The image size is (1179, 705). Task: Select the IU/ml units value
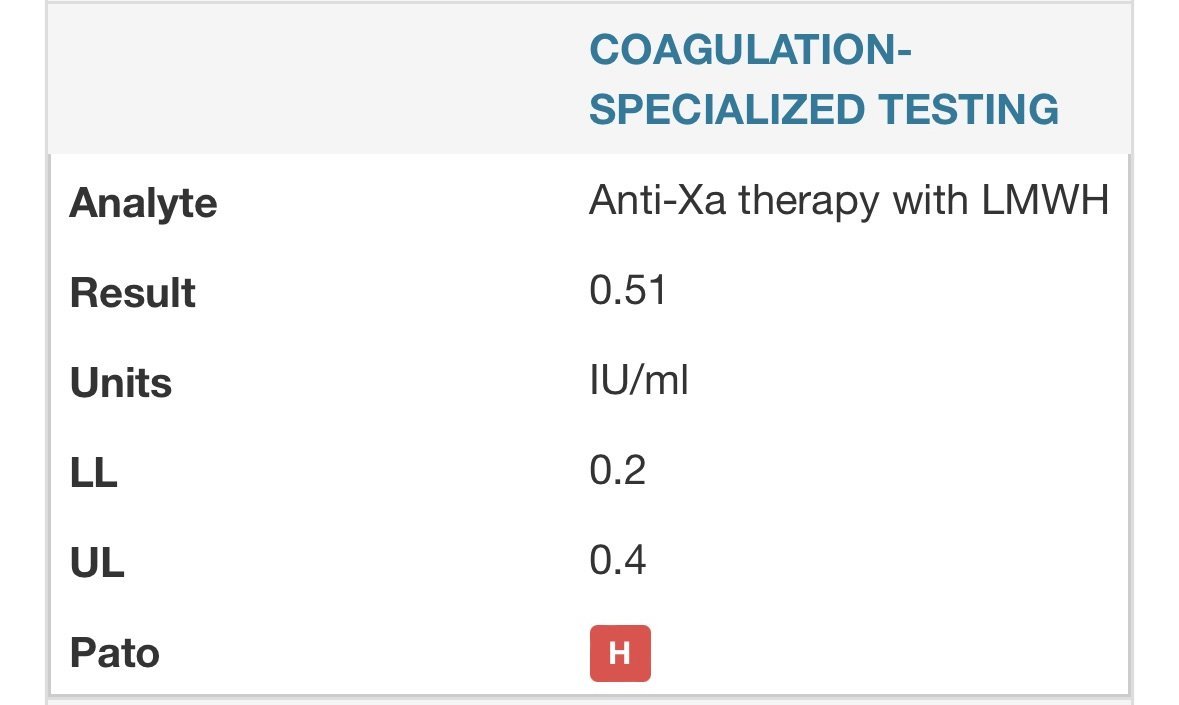(x=639, y=381)
